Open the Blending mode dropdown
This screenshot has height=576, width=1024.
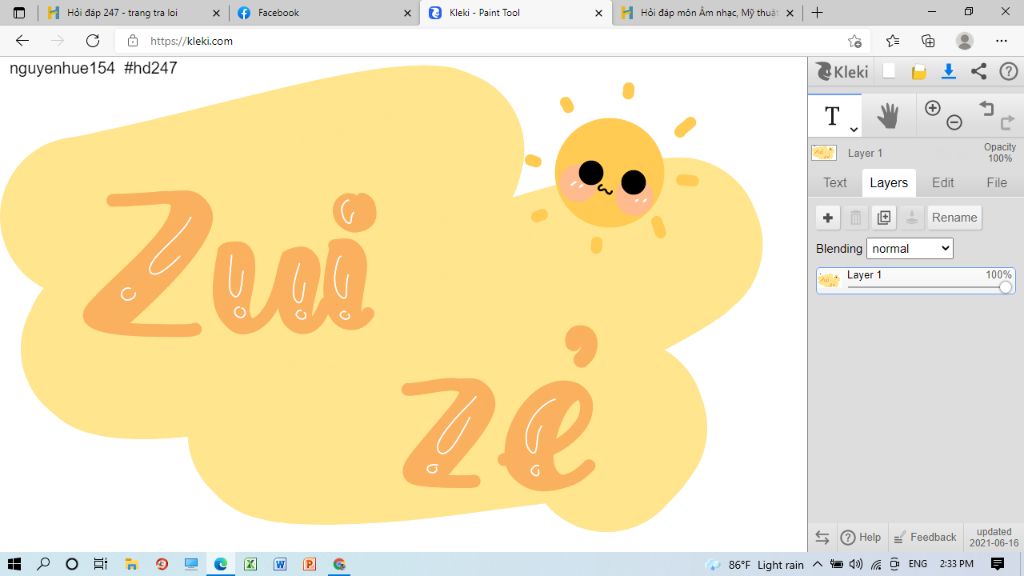909,248
